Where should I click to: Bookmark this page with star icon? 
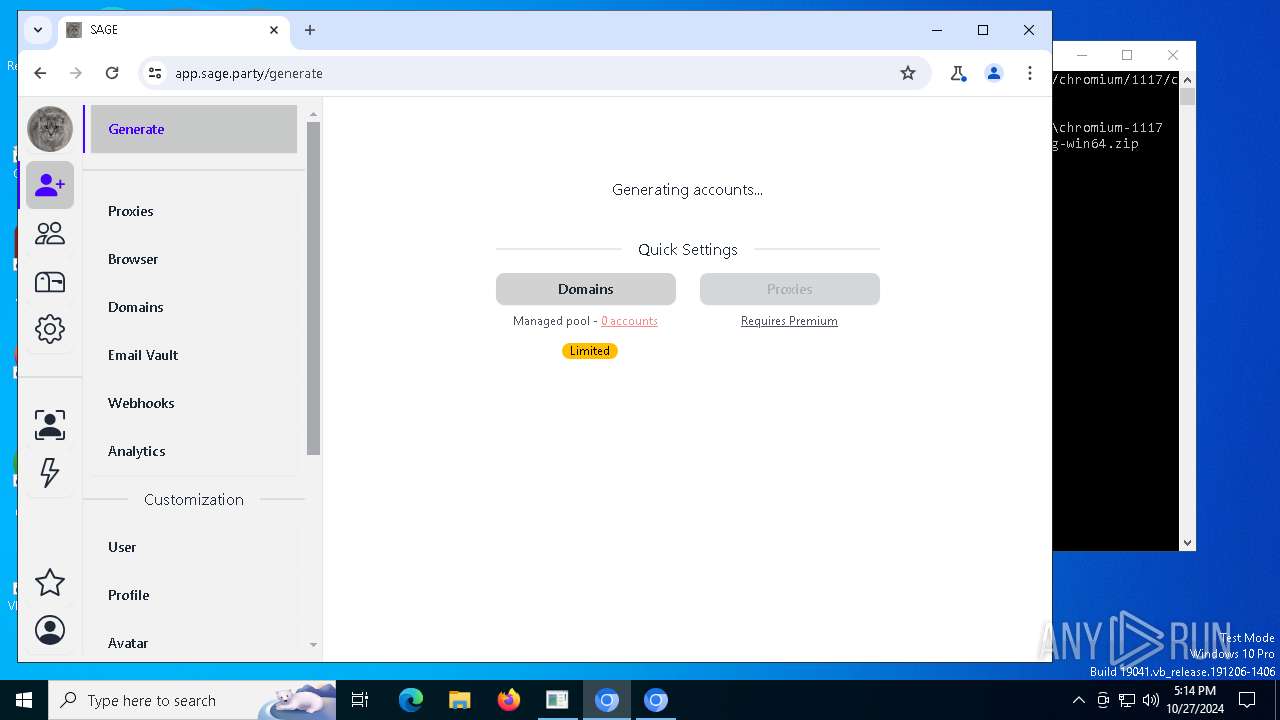(908, 73)
